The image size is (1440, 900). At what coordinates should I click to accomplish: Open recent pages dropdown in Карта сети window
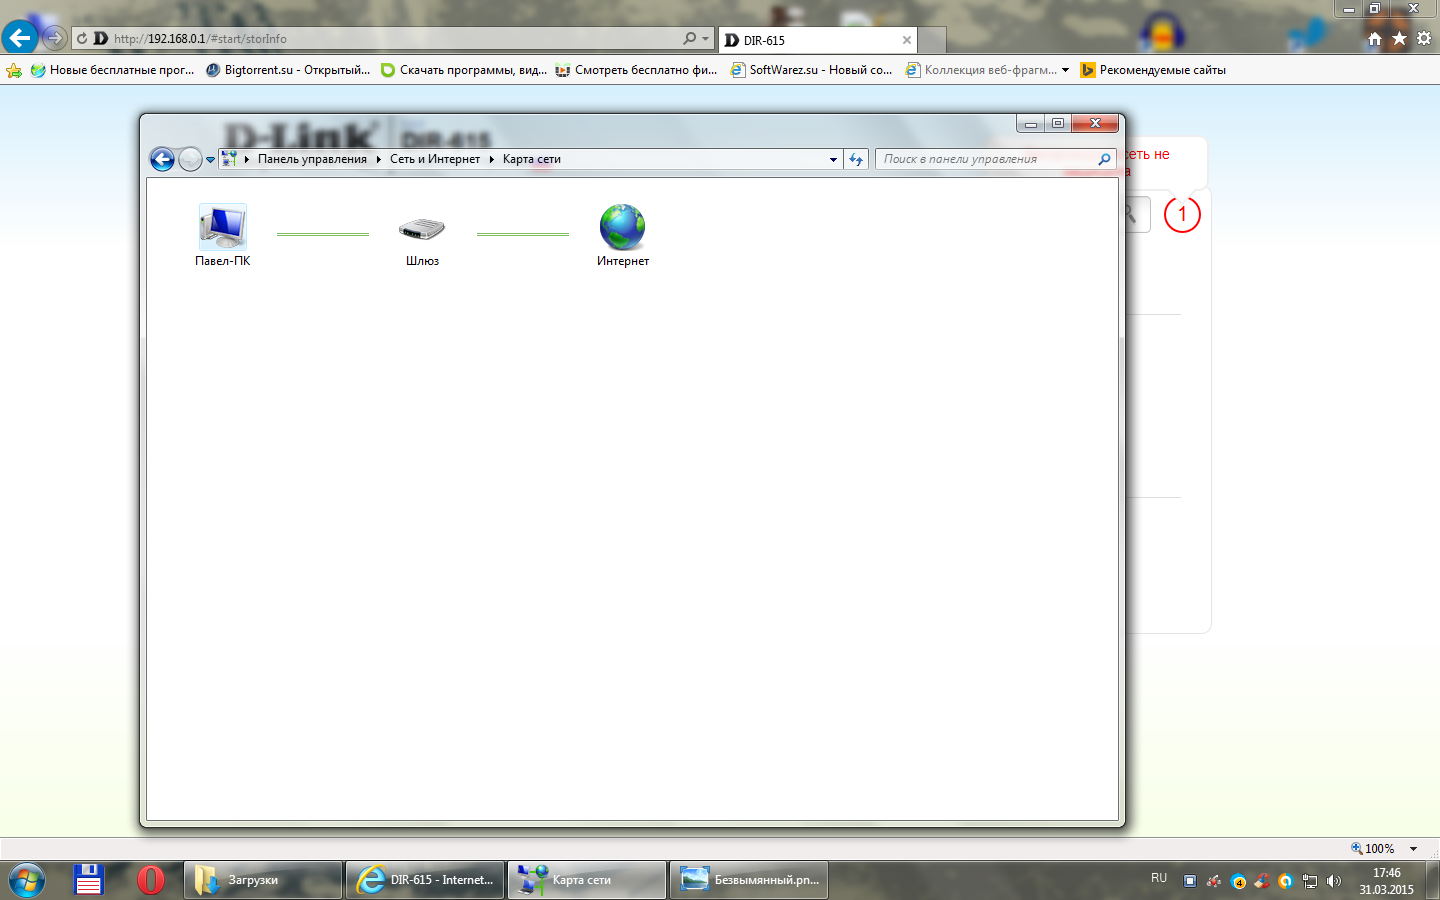coord(210,160)
